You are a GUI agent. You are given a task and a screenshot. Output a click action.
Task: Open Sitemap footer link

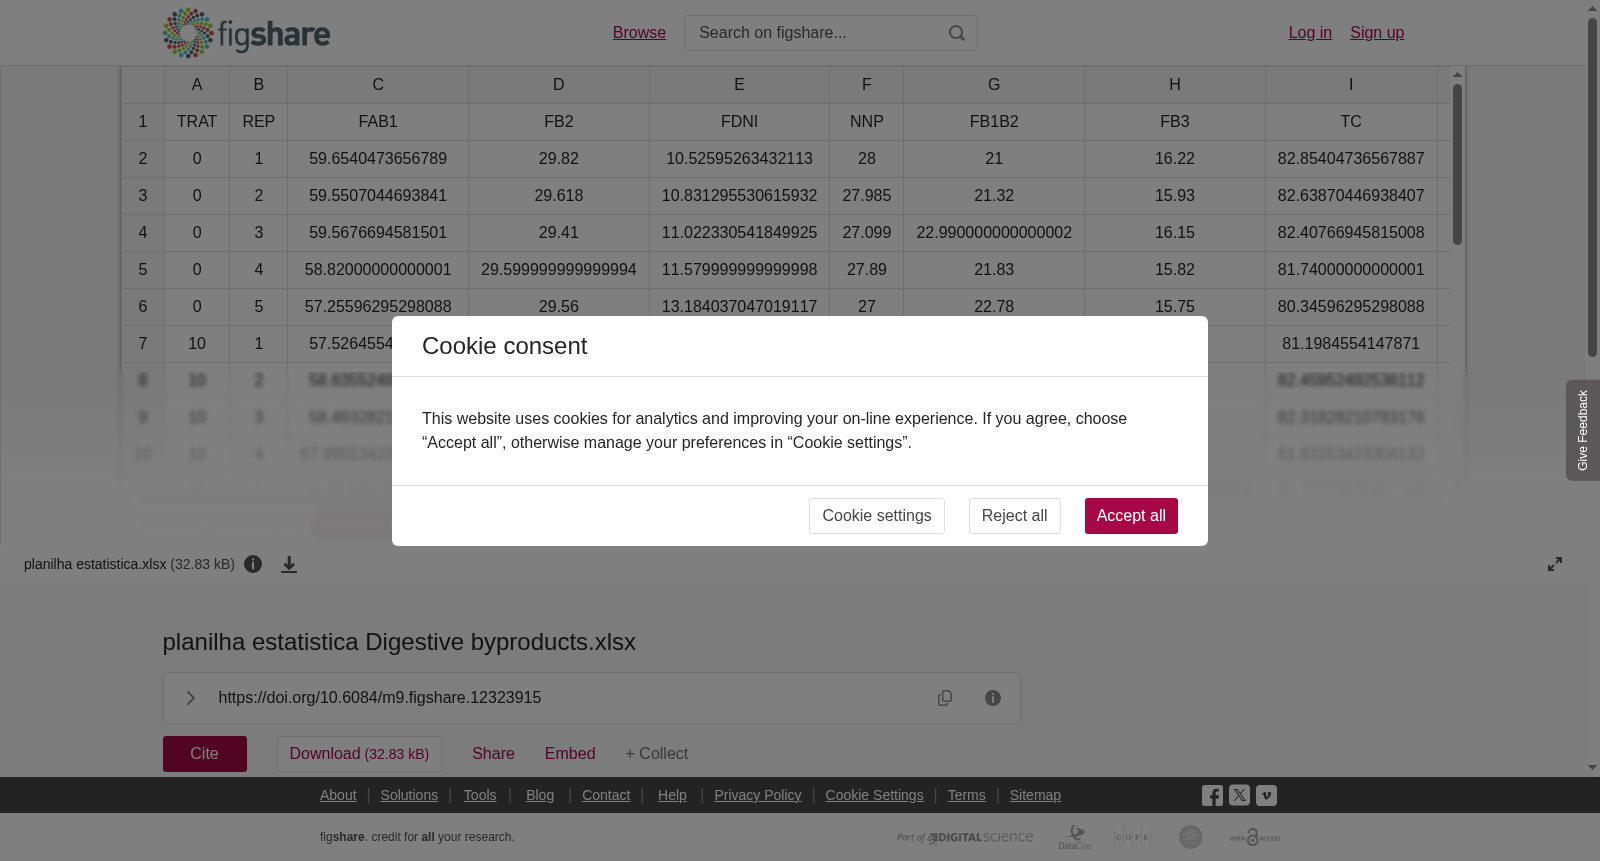[1035, 795]
